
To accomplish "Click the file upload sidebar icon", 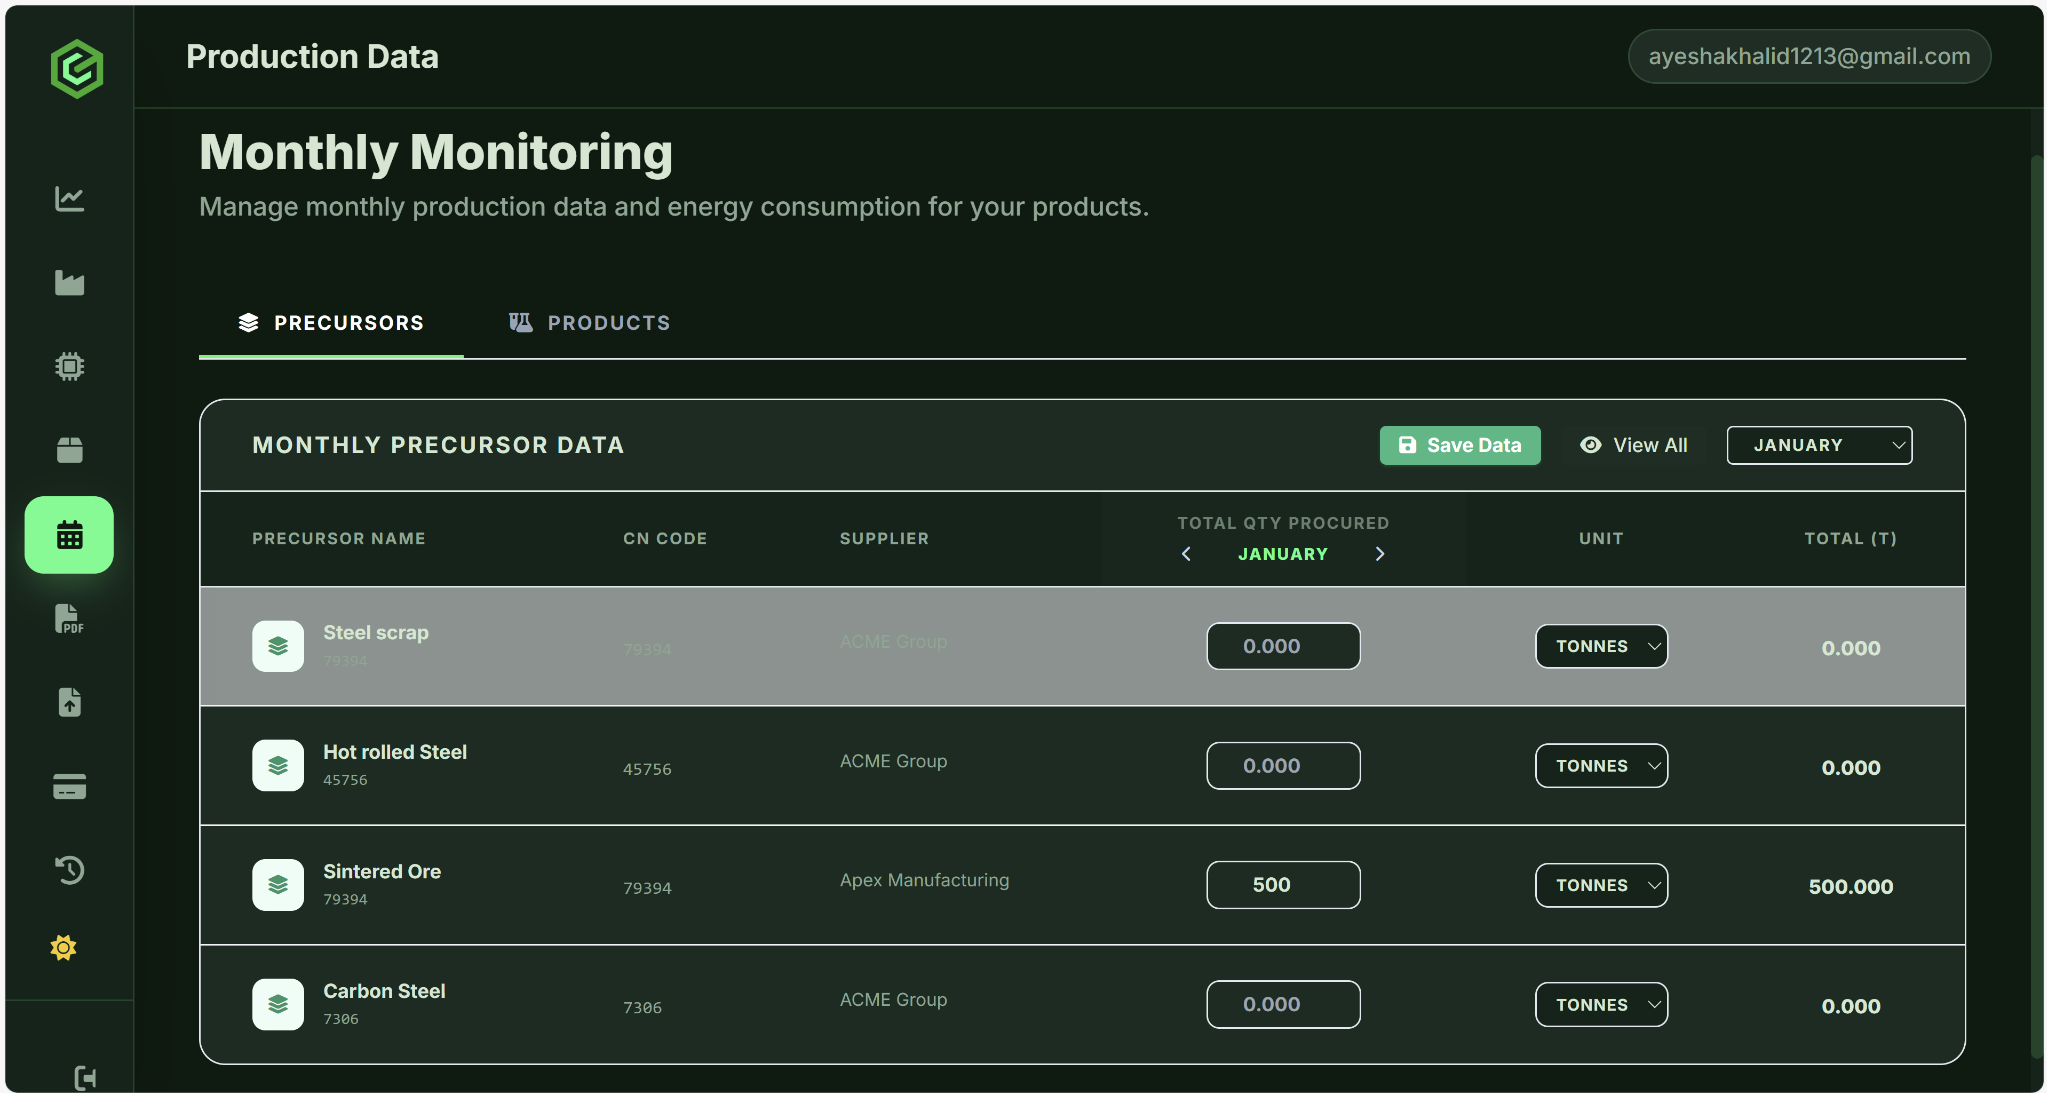I will (x=69, y=702).
